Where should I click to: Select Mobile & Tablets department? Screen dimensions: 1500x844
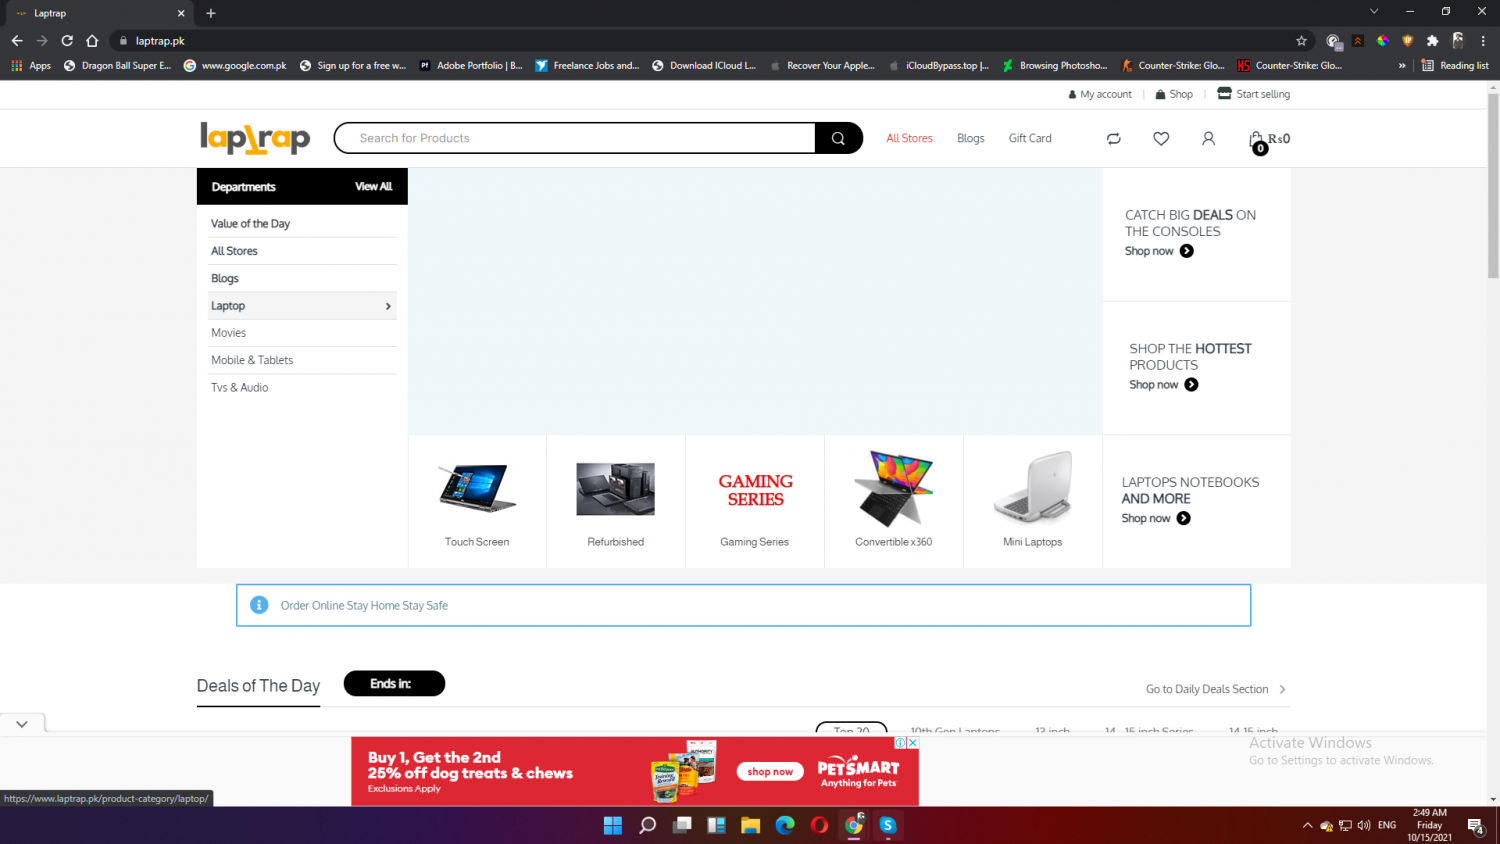pyautogui.click(x=252, y=360)
